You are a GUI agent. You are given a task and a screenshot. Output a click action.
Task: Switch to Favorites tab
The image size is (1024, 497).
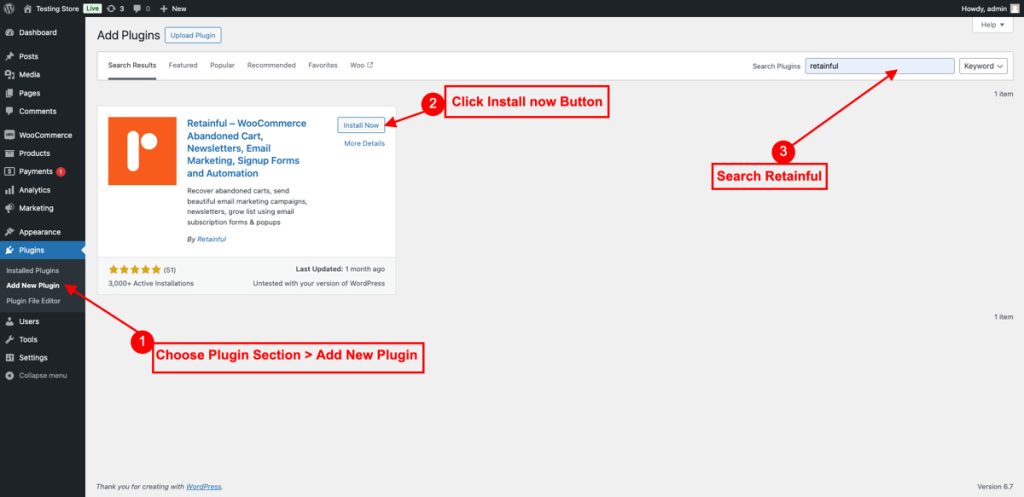[323, 65]
